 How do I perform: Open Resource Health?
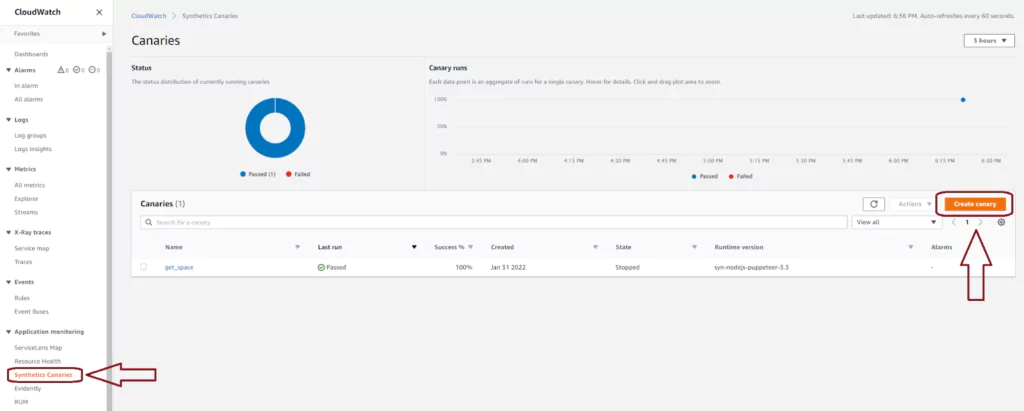click(37, 361)
